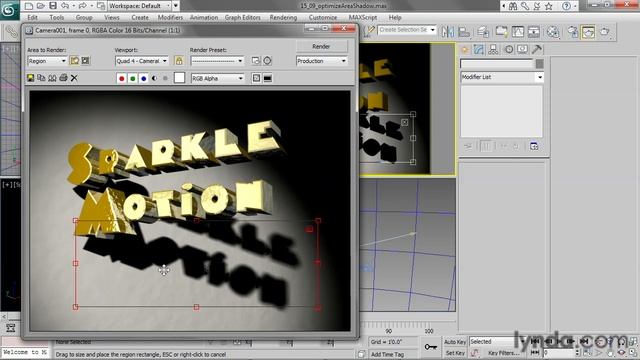This screenshot has height=360, width=640.
Task: Click the object color swatch beside name field
Action: (540, 64)
